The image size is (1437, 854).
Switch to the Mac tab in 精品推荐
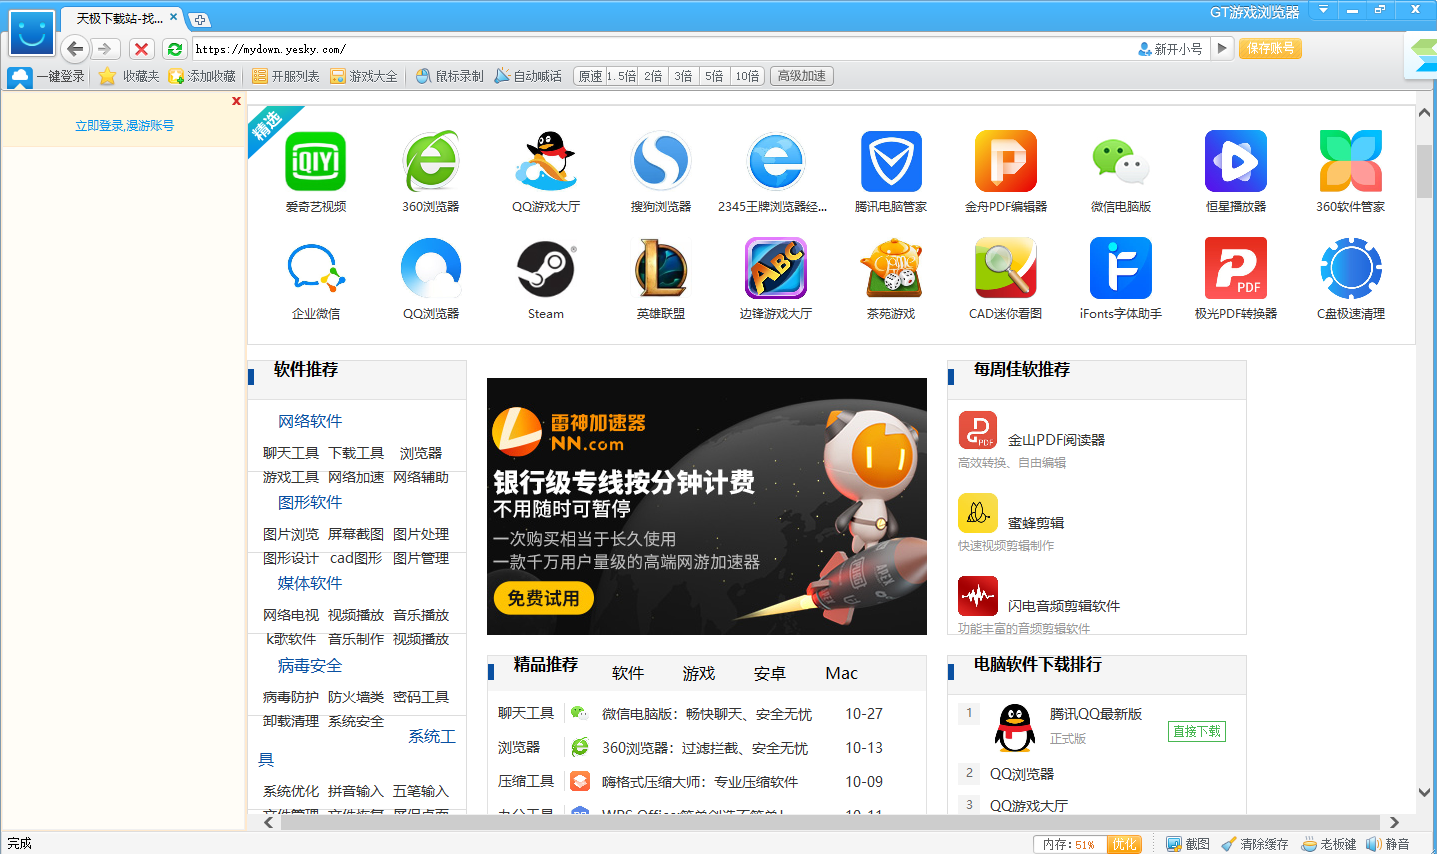tap(842, 673)
